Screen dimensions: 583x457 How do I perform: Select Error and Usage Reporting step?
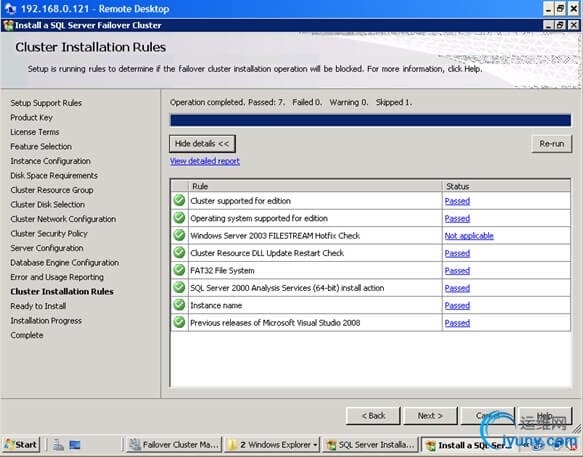click(57, 277)
